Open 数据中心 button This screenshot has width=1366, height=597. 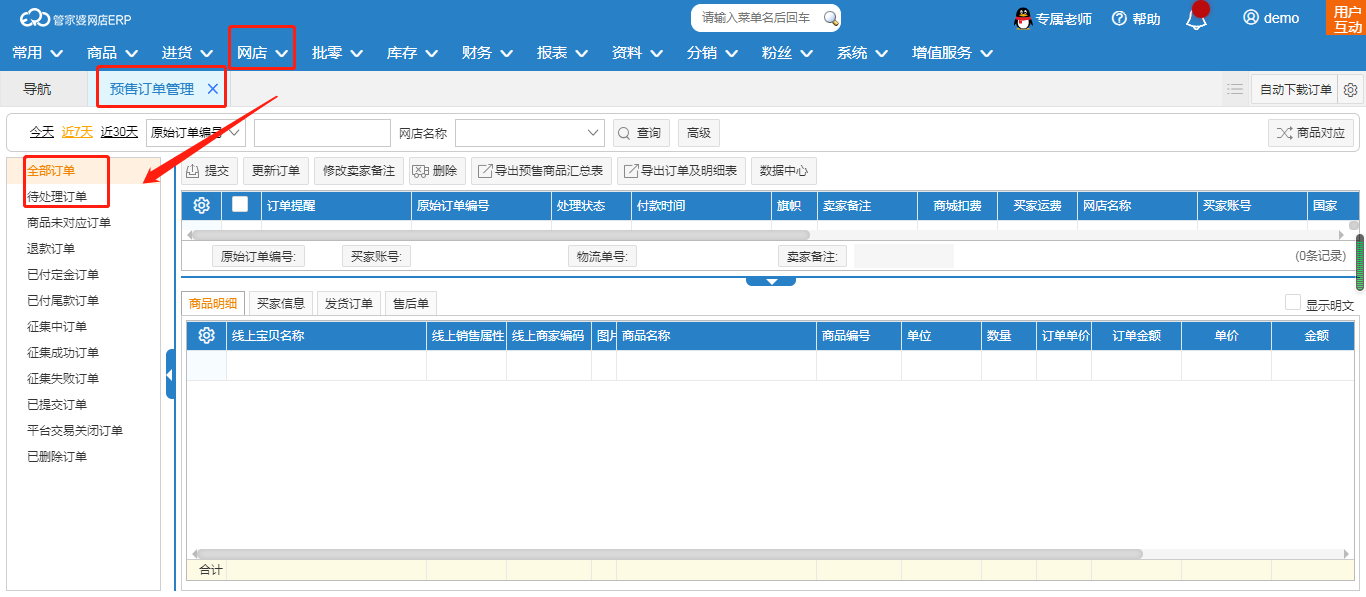click(784, 171)
